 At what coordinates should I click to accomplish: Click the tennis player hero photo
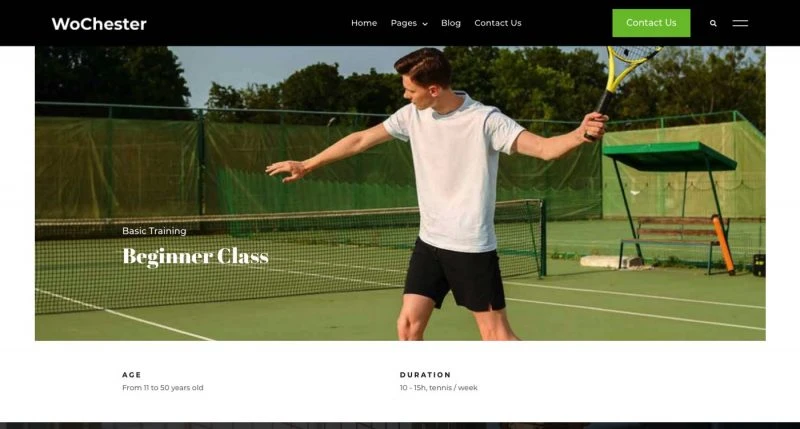(x=400, y=193)
